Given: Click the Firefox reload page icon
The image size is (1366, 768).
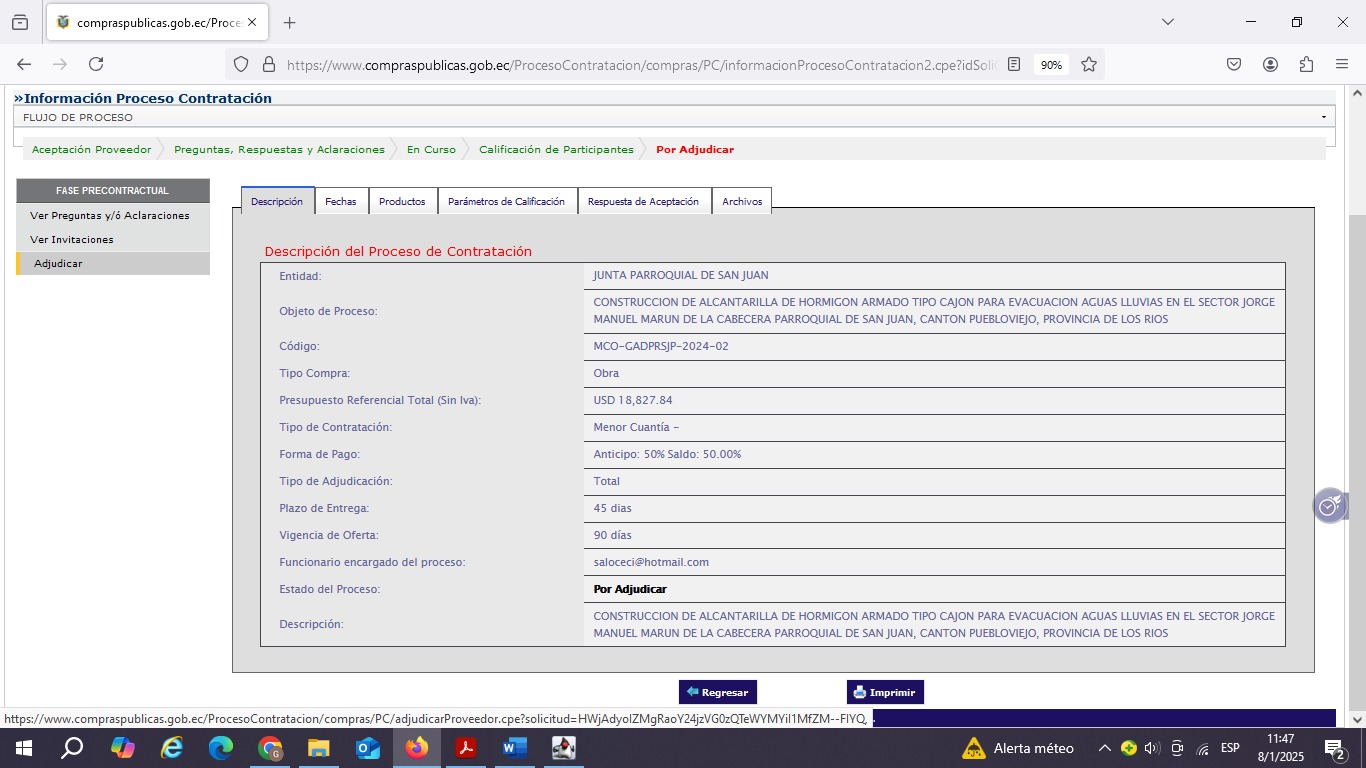Looking at the screenshot, I should (x=96, y=64).
